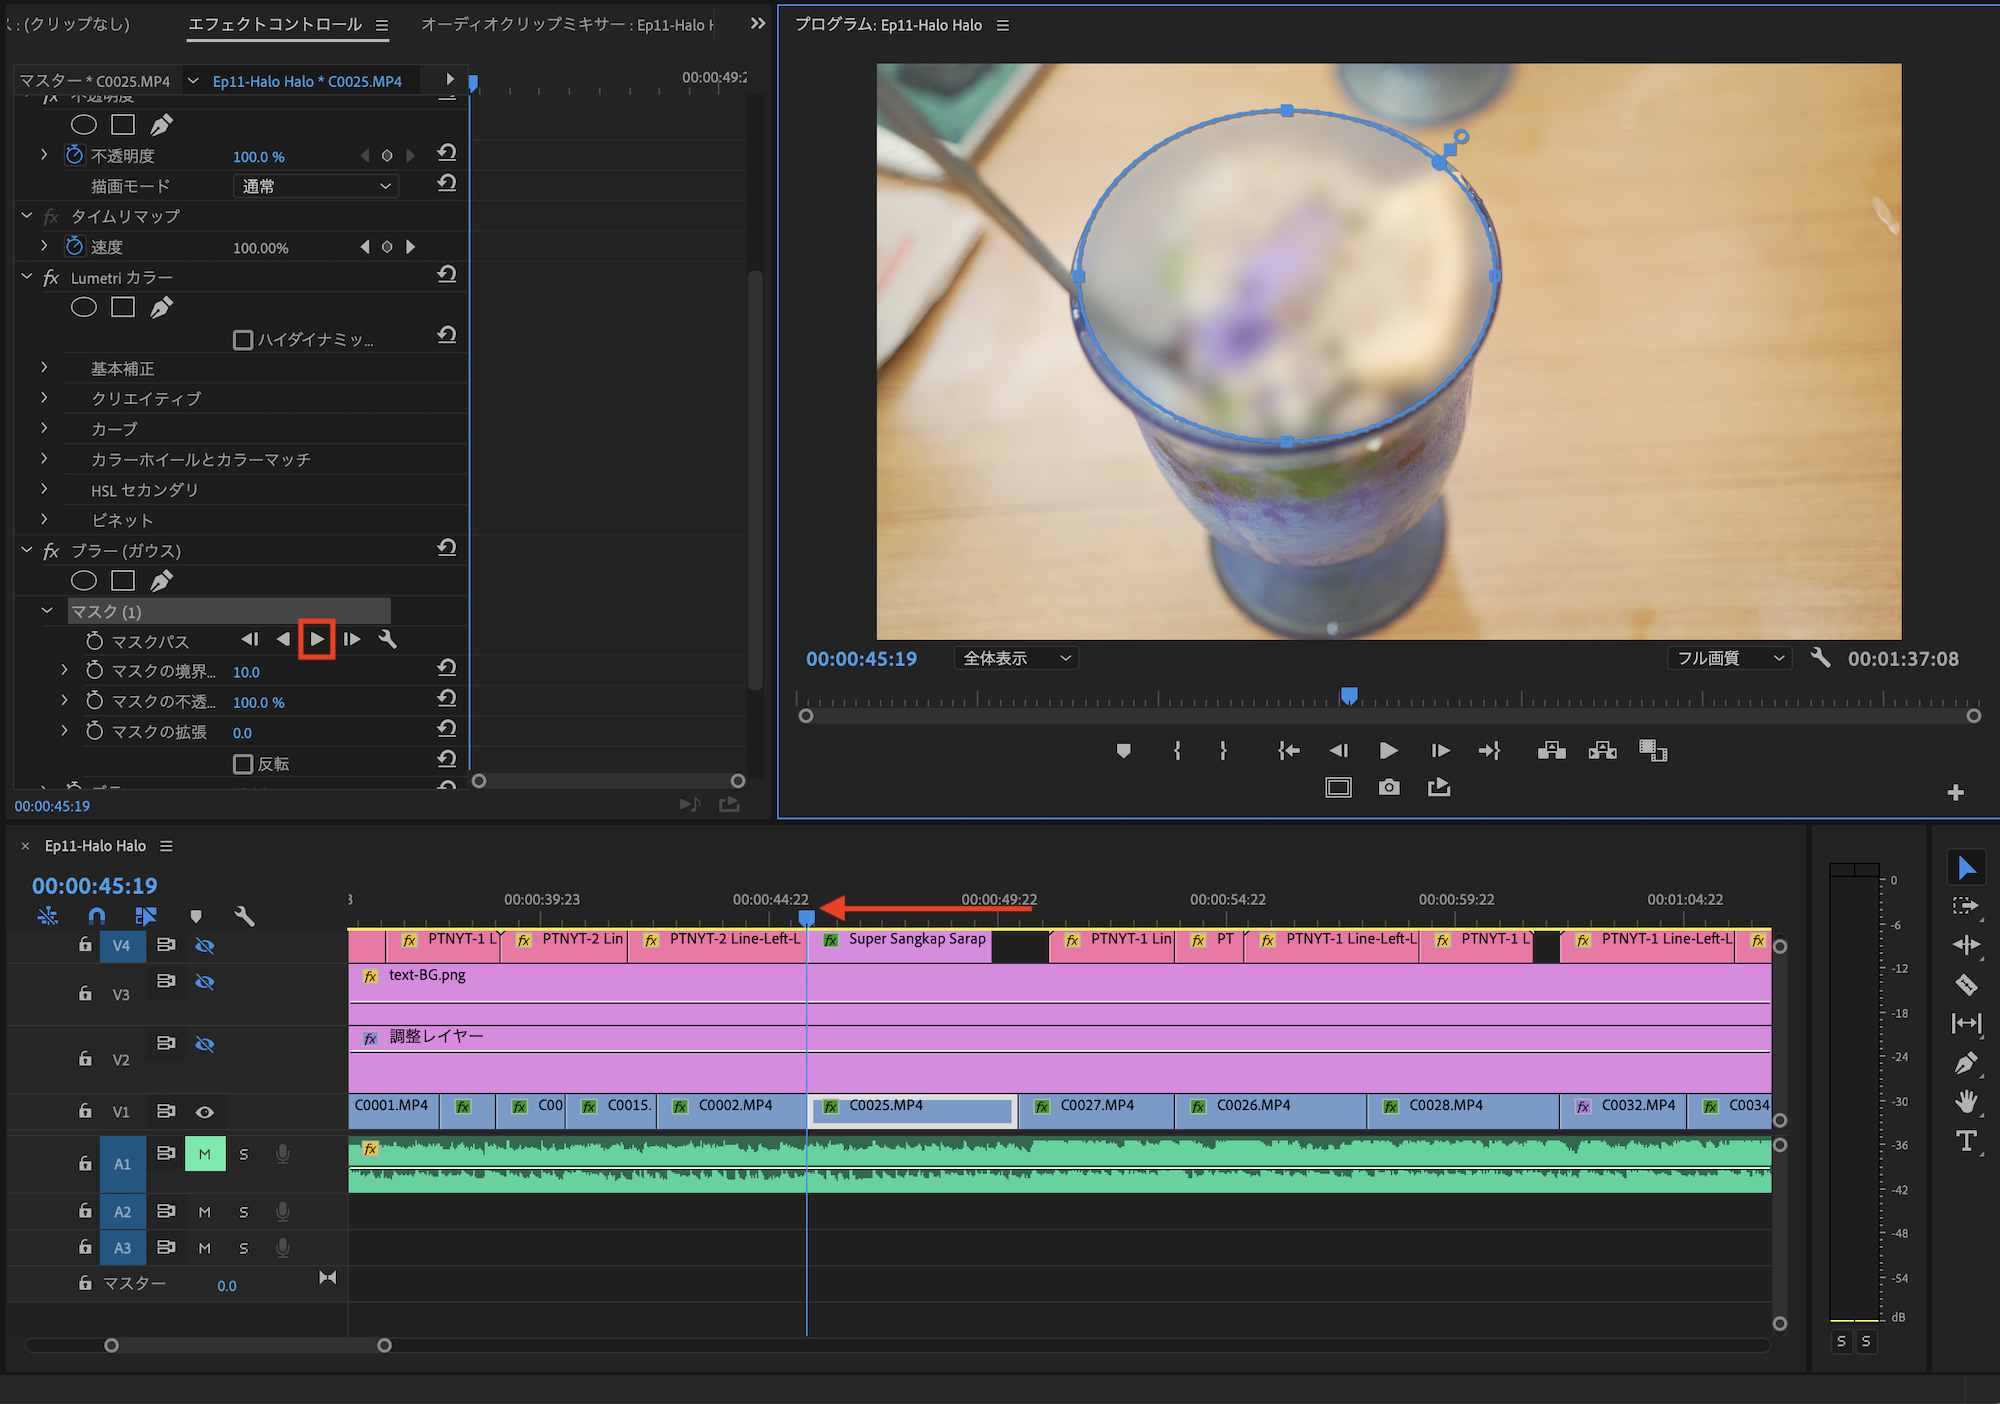The image size is (2000, 1404).
Task: Click the program monitor playhead scrubber
Action: point(1349,695)
